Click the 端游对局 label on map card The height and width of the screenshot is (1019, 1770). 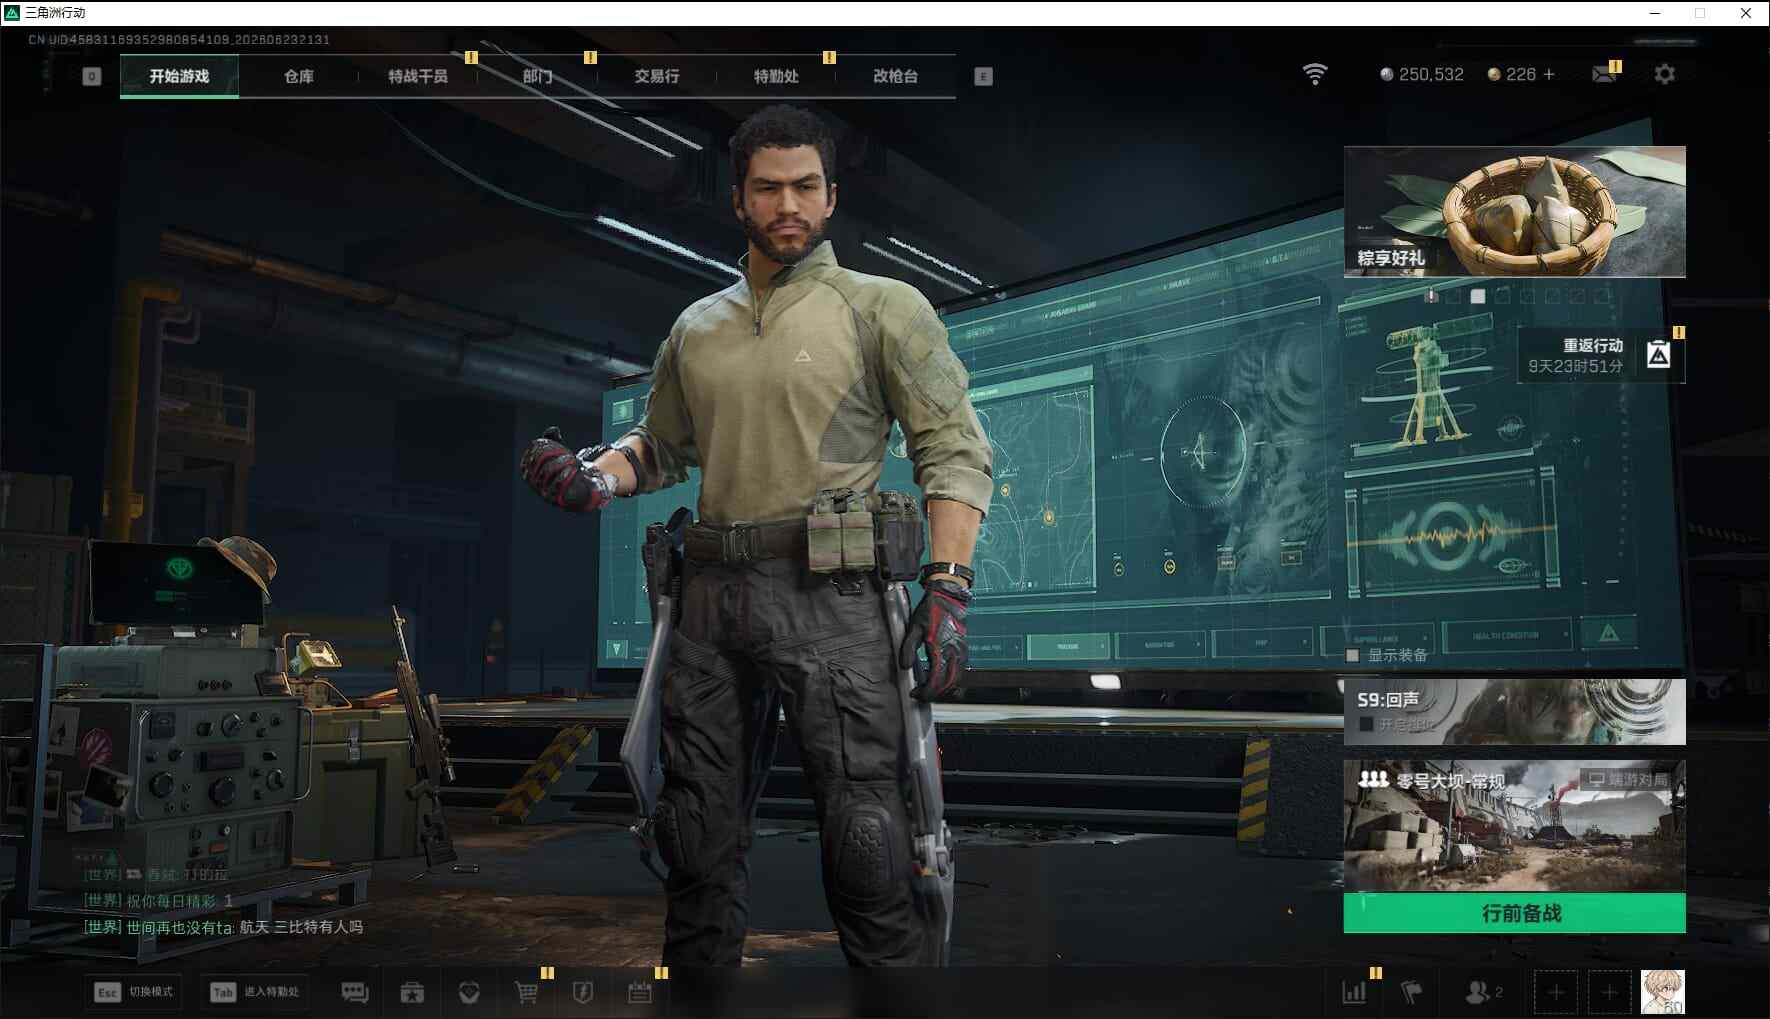(x=1628, y=779)
